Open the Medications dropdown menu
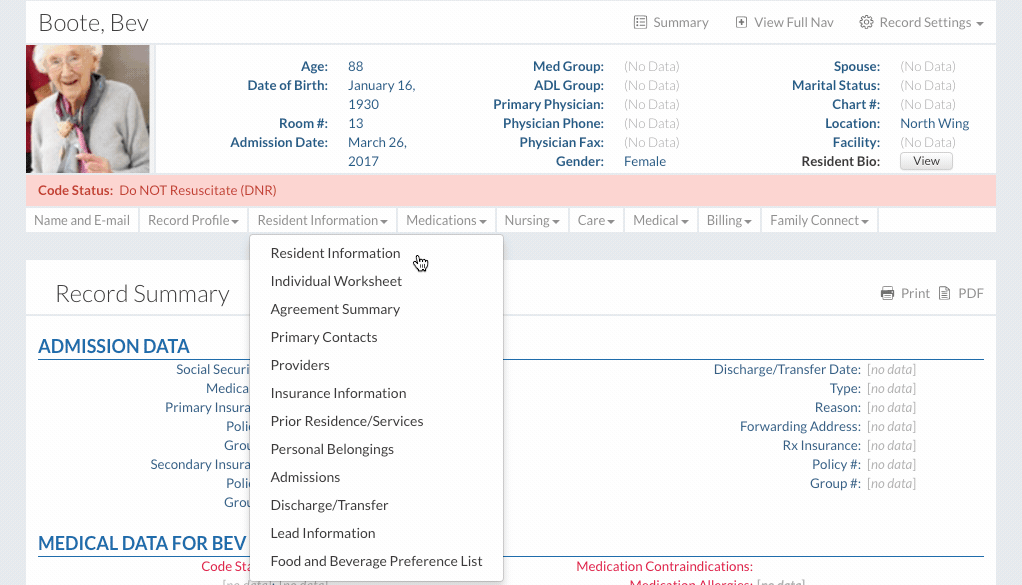Image resolution: width=1022 pixels, height=585 pixels. 446,220
